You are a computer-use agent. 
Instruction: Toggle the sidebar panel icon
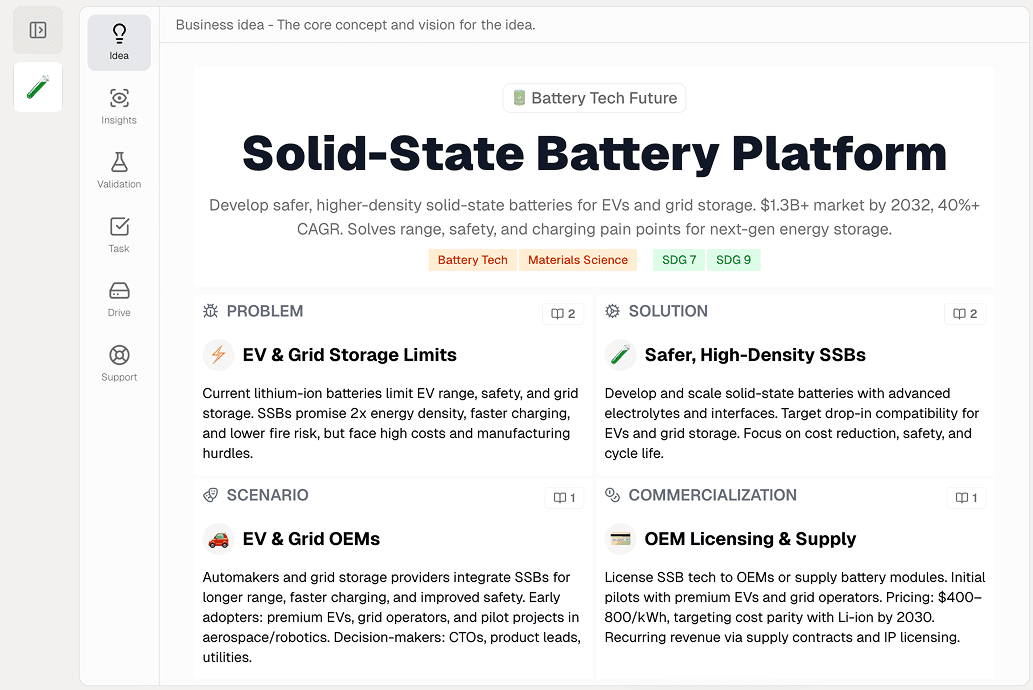pos(38,30)
